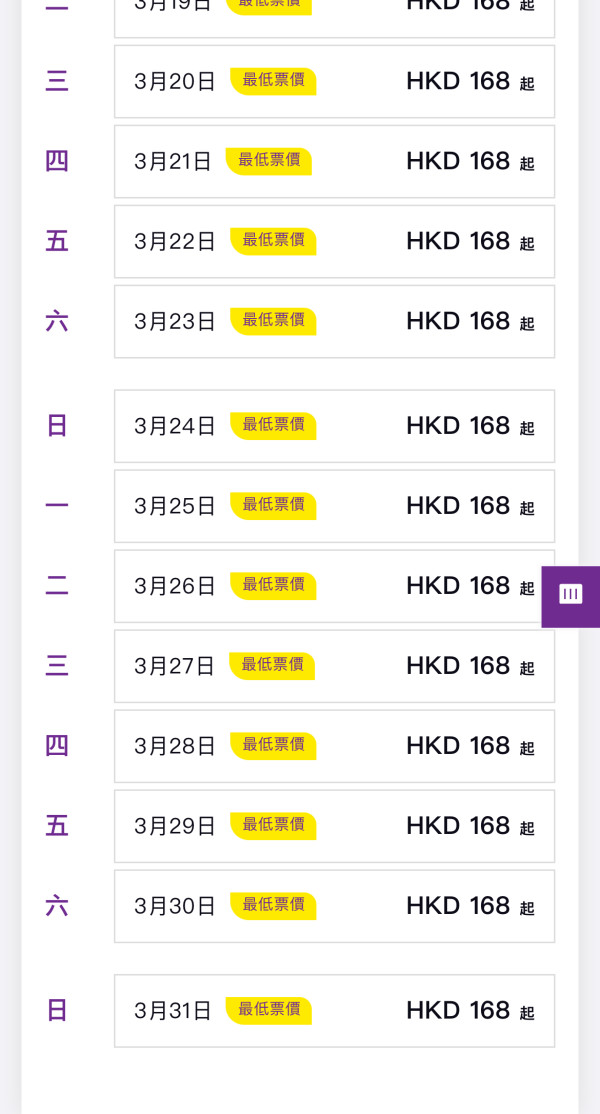Select the 3月21日 fare row

tap(334, 162)
